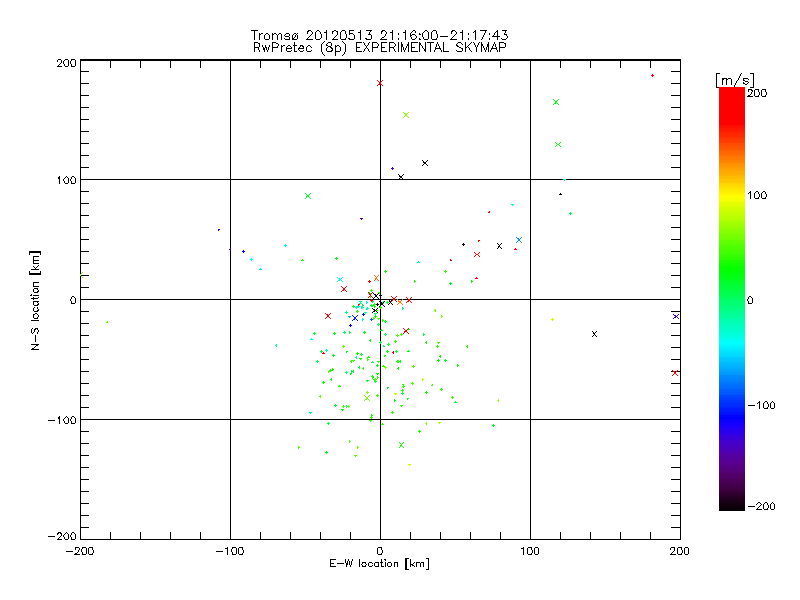The width and height of the screenshot is (800, 600).
Task: Click the E-W location [km] axis label
Action: (379, 564)
